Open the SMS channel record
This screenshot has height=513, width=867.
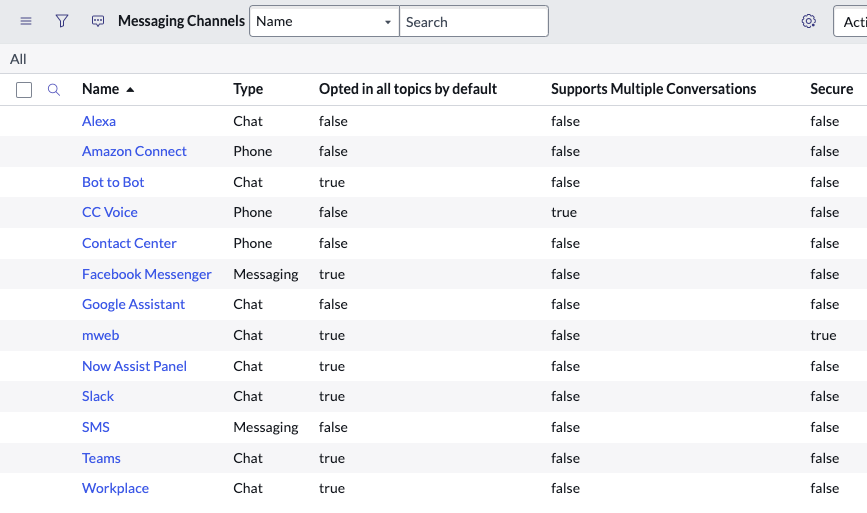tap(96, 427)
